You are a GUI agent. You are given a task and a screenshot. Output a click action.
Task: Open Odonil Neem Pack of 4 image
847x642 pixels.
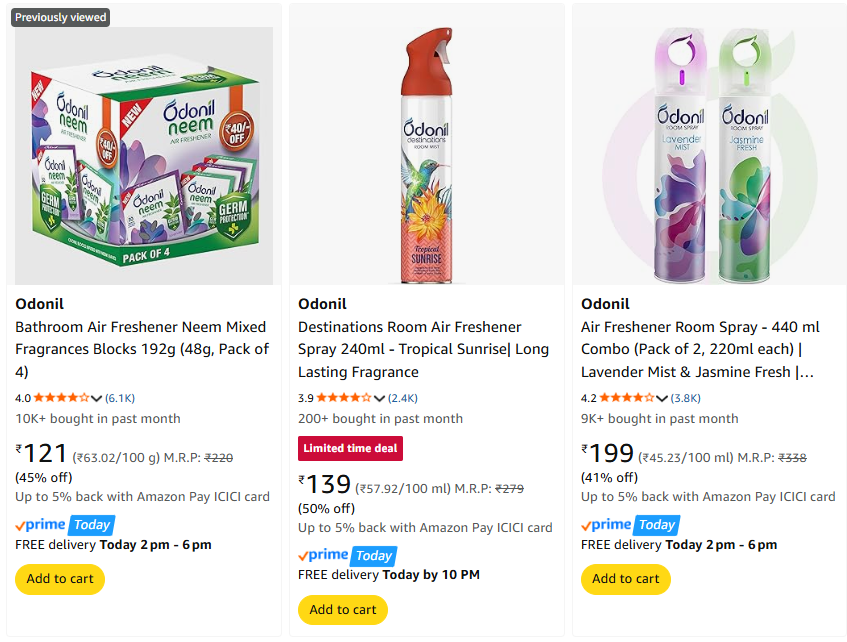click(x=144, y=155)
